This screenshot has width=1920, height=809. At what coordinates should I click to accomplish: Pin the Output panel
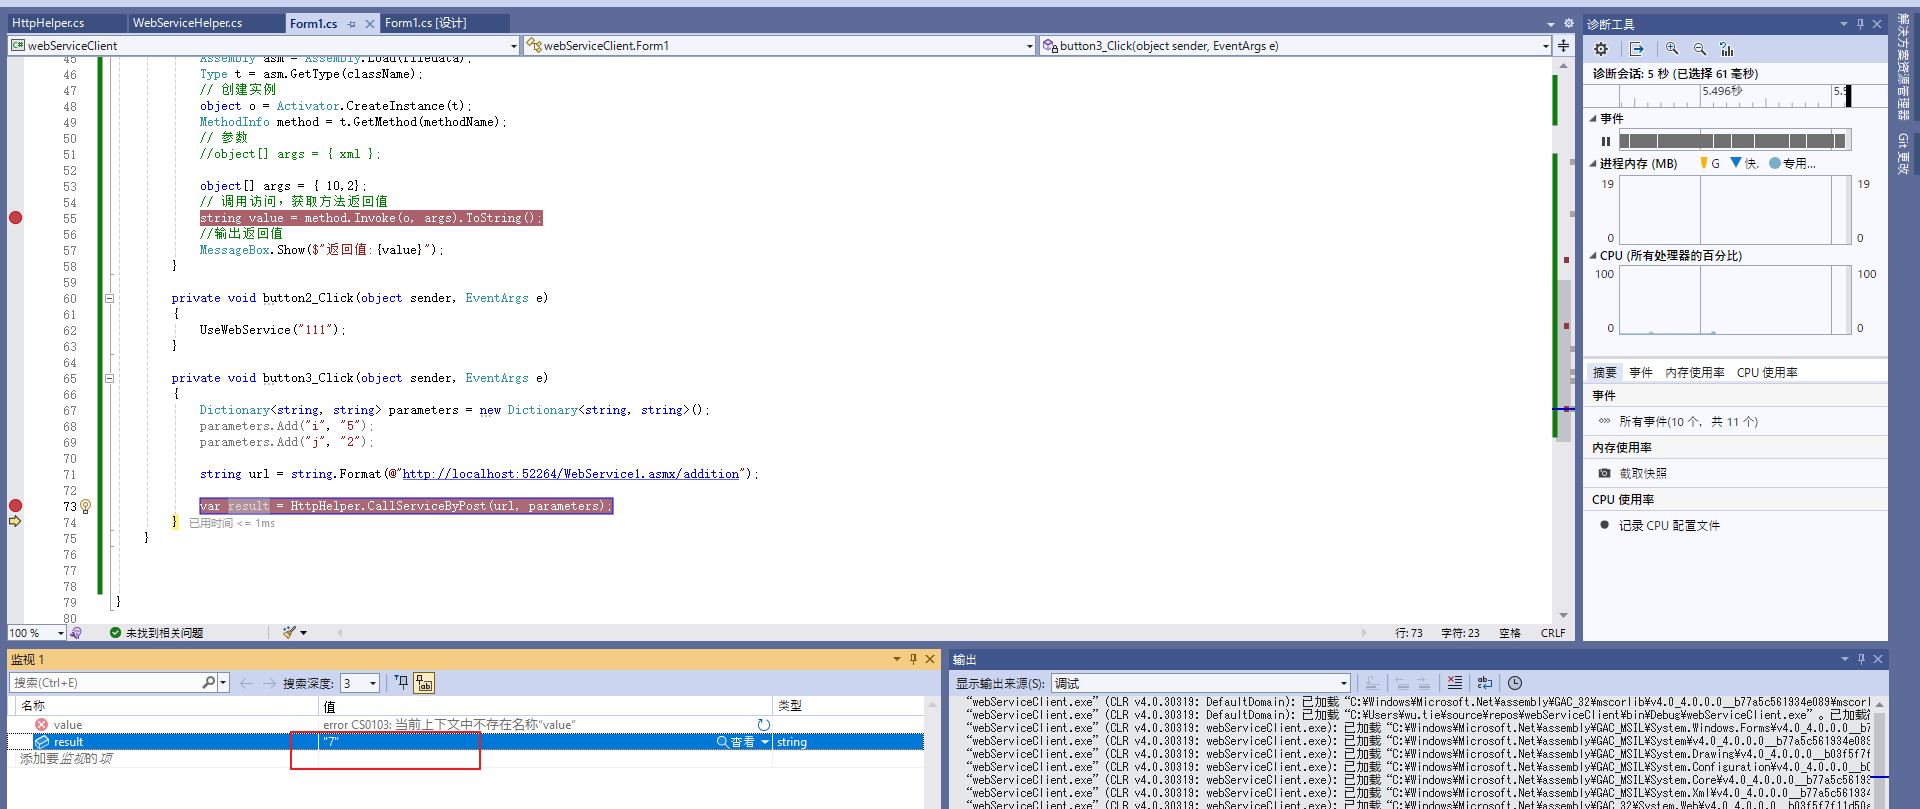1861,659
